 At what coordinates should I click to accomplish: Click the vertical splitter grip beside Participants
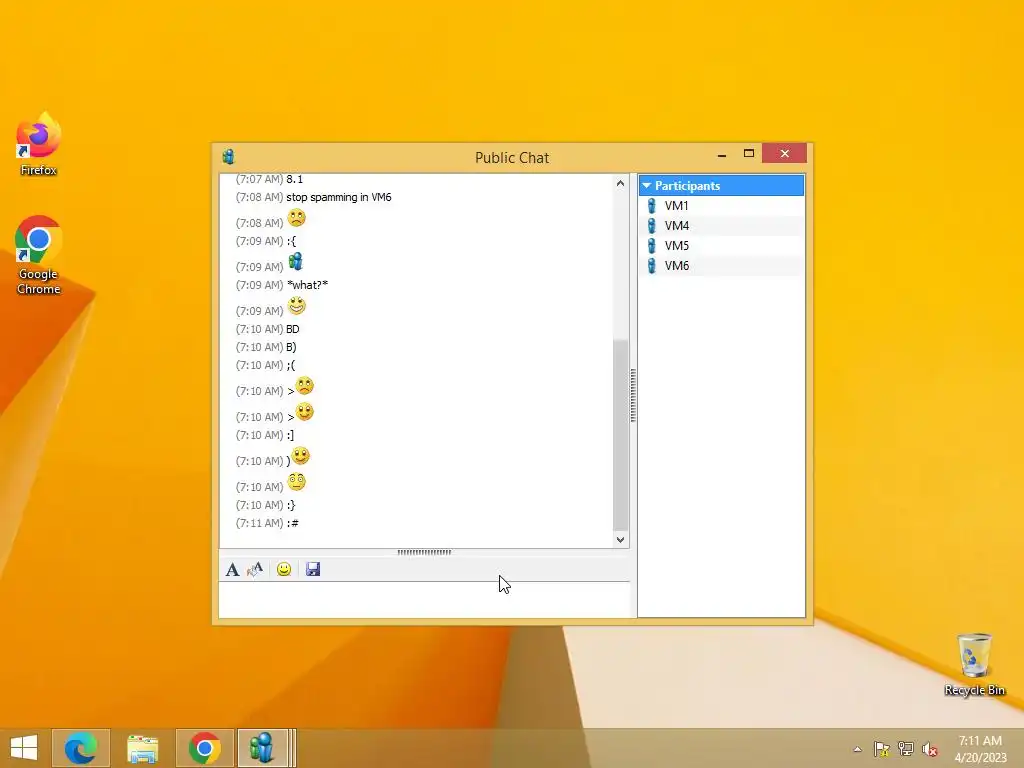[633, 395]
